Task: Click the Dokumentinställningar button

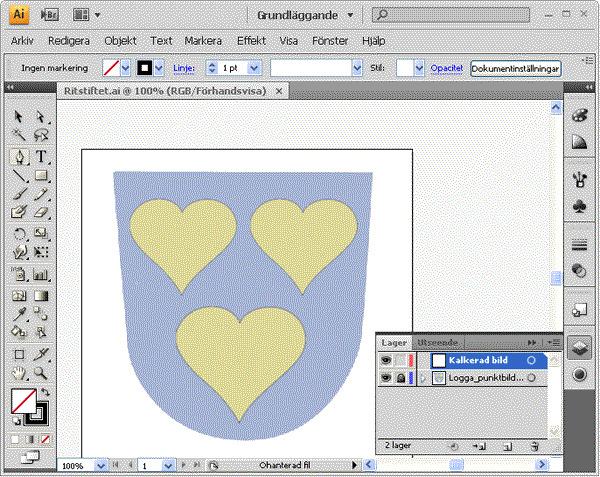Action: coord(516,68)
